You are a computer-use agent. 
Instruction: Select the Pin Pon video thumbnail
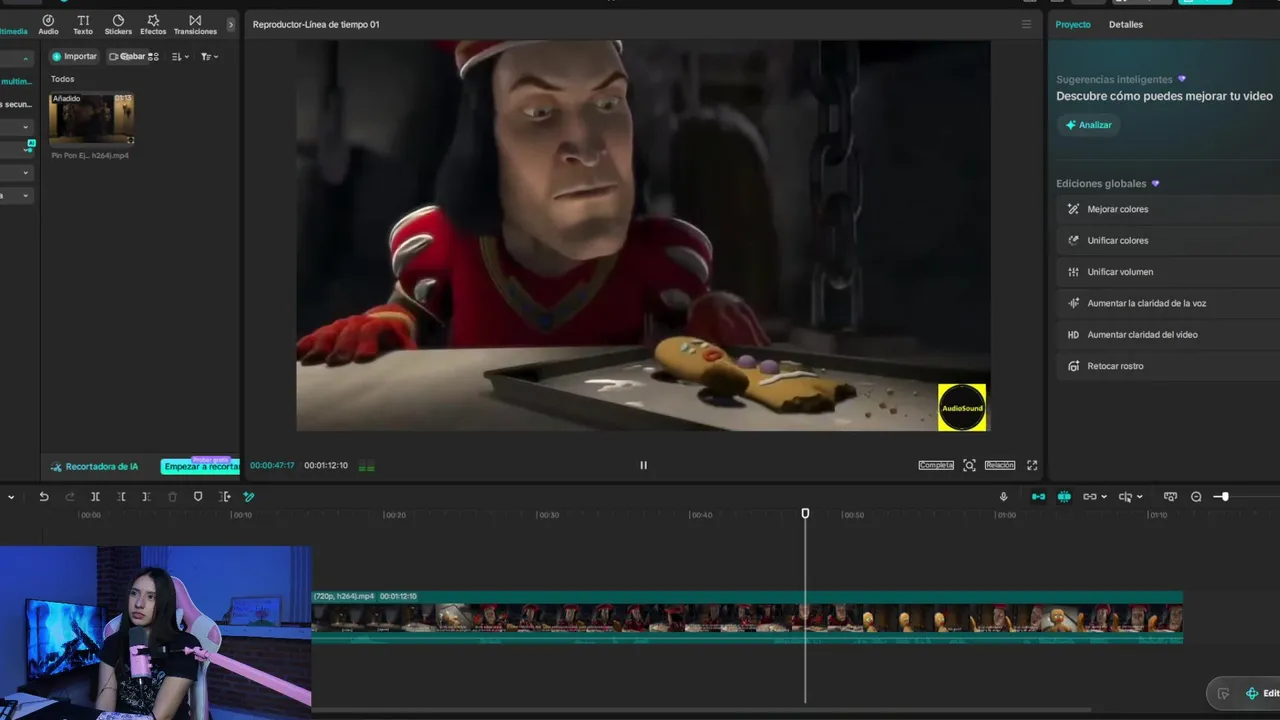pyautogui.click(x=91, y=119)
